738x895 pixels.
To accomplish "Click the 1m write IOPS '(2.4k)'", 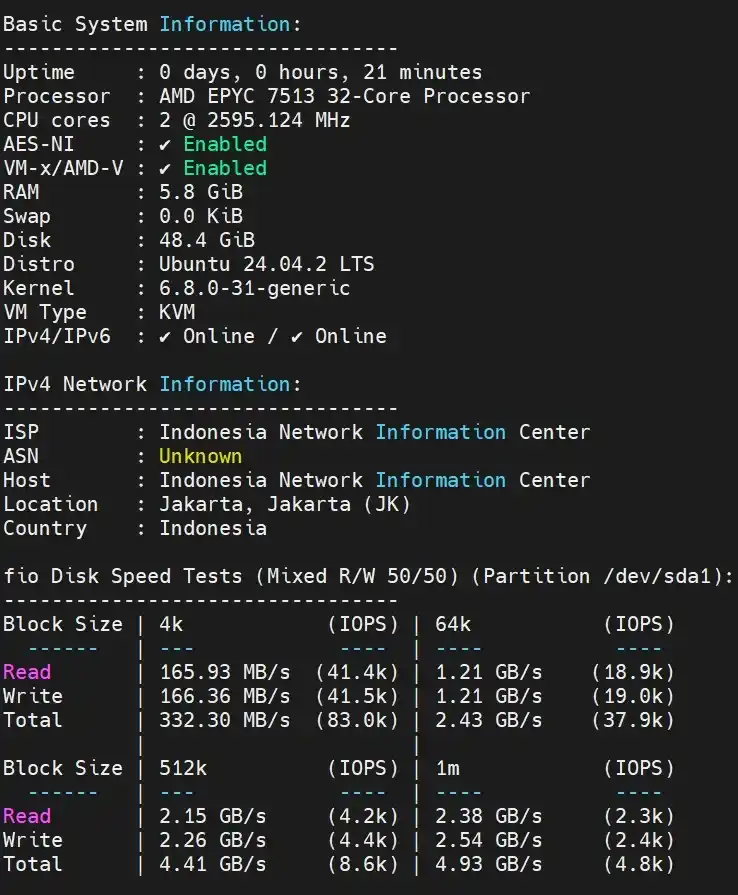I will point(639,840).
